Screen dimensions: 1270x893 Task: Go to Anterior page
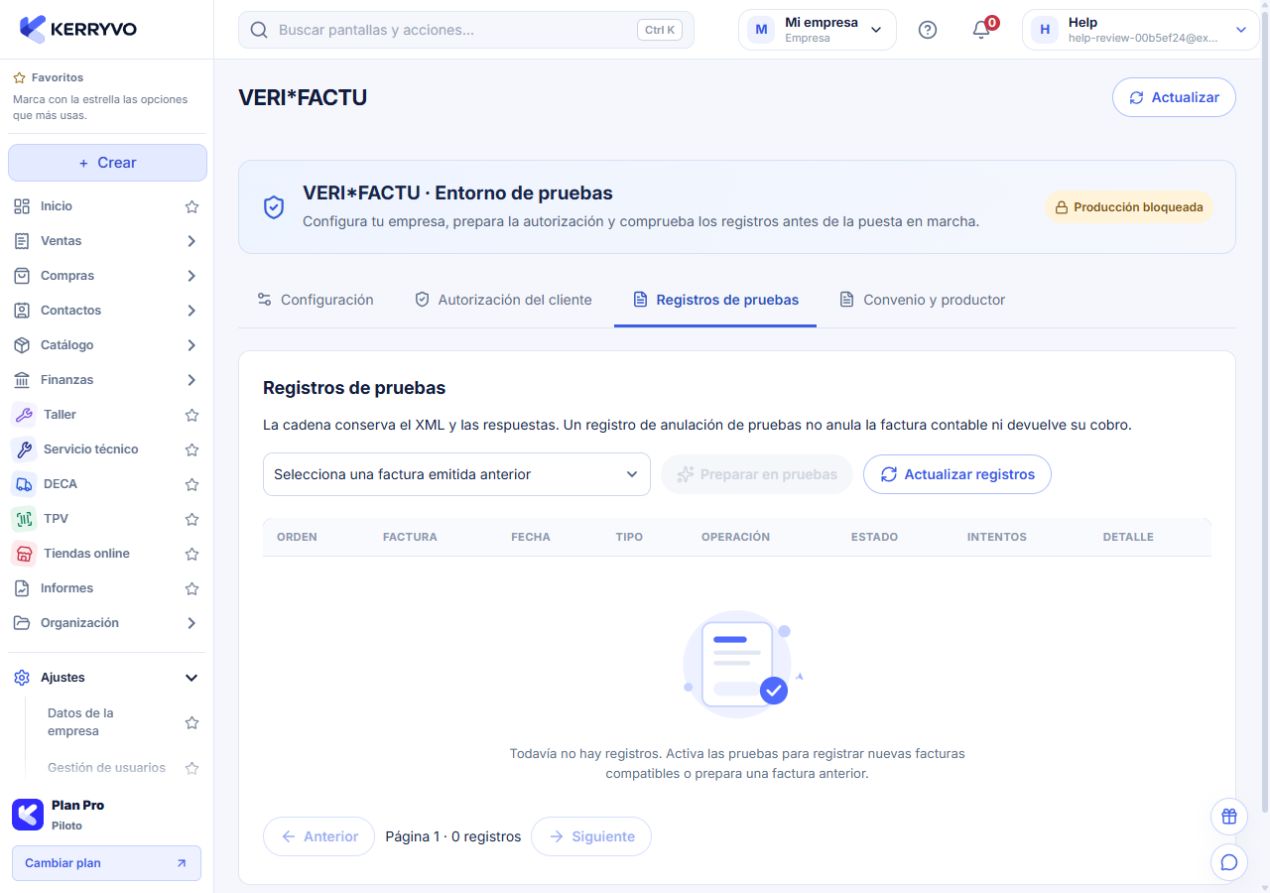(319, 836)
